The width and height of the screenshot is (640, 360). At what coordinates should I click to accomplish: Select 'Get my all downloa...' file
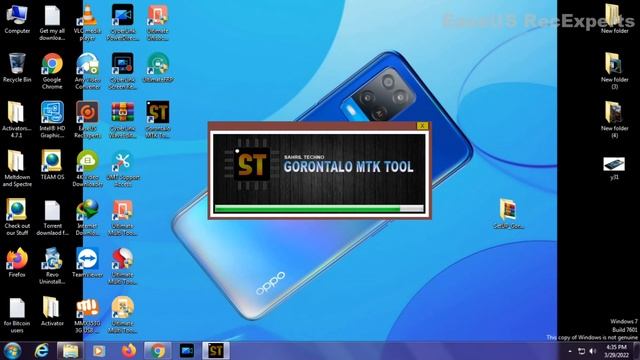coord(52,22)
